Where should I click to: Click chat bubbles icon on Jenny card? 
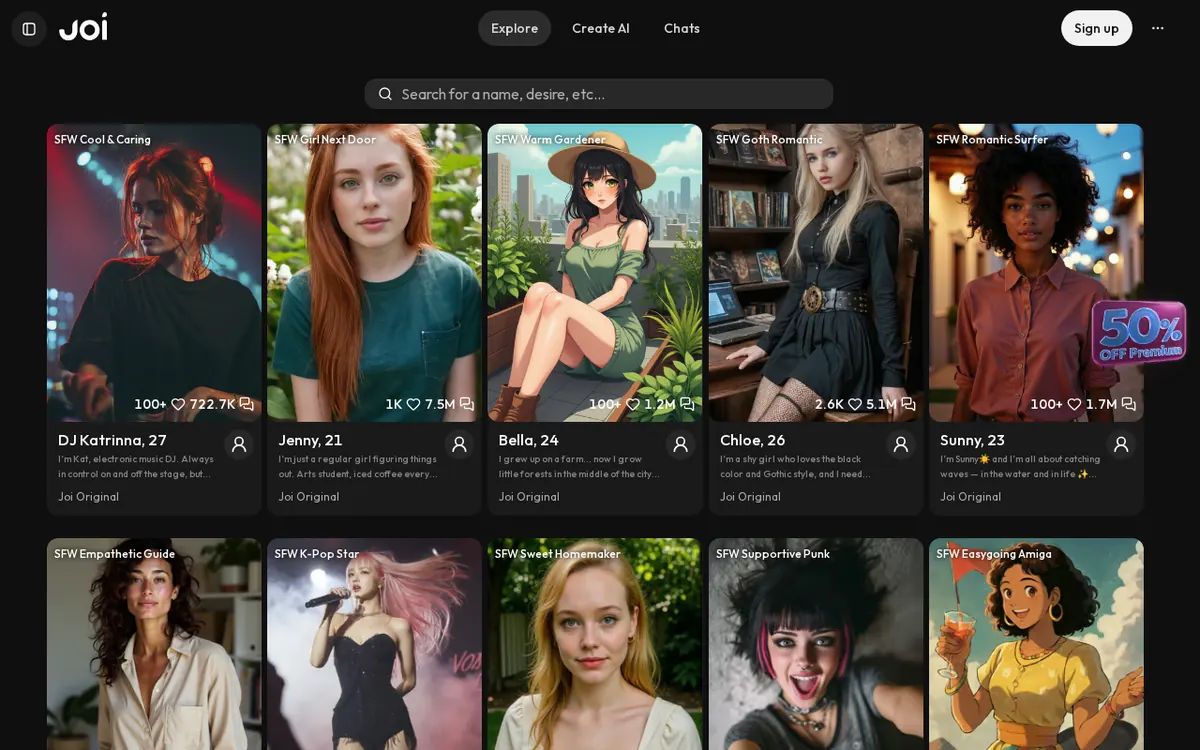[x=466, y=404]
